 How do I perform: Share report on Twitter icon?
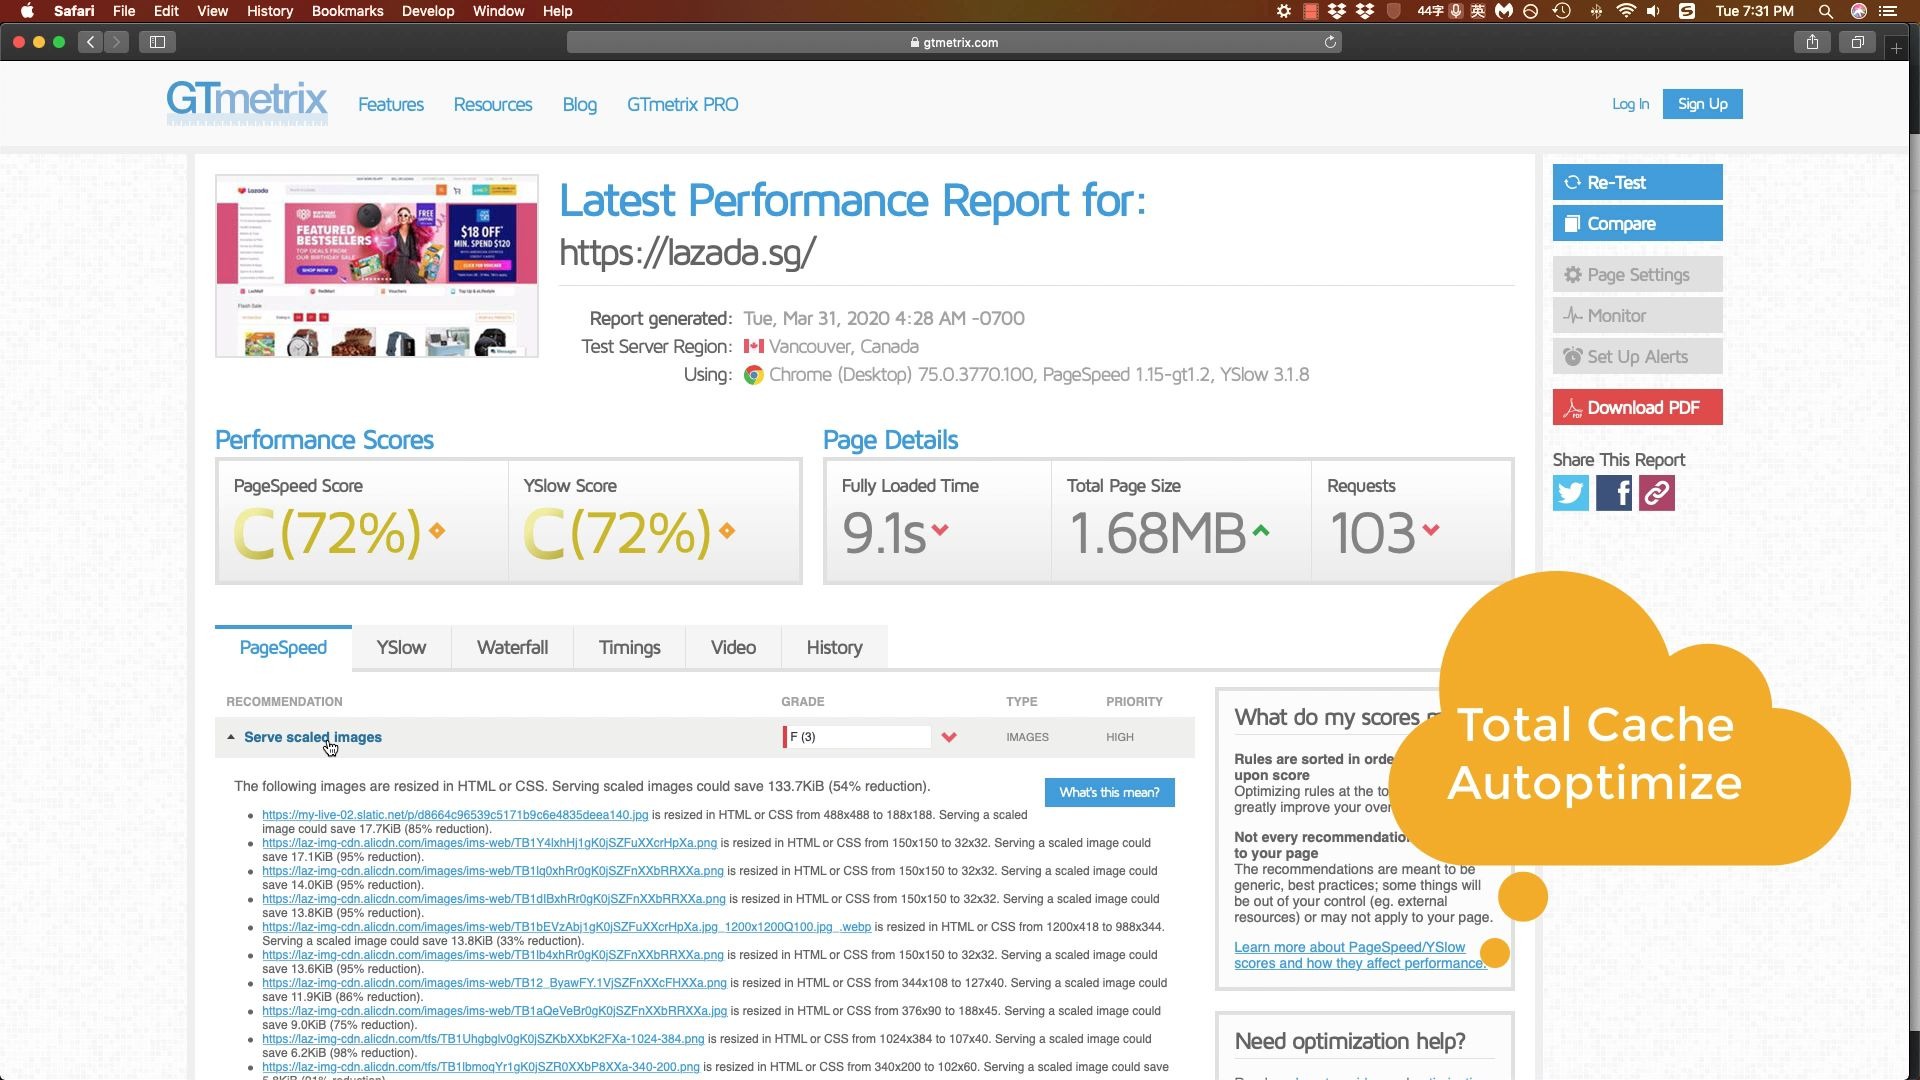click(1570, 493)
